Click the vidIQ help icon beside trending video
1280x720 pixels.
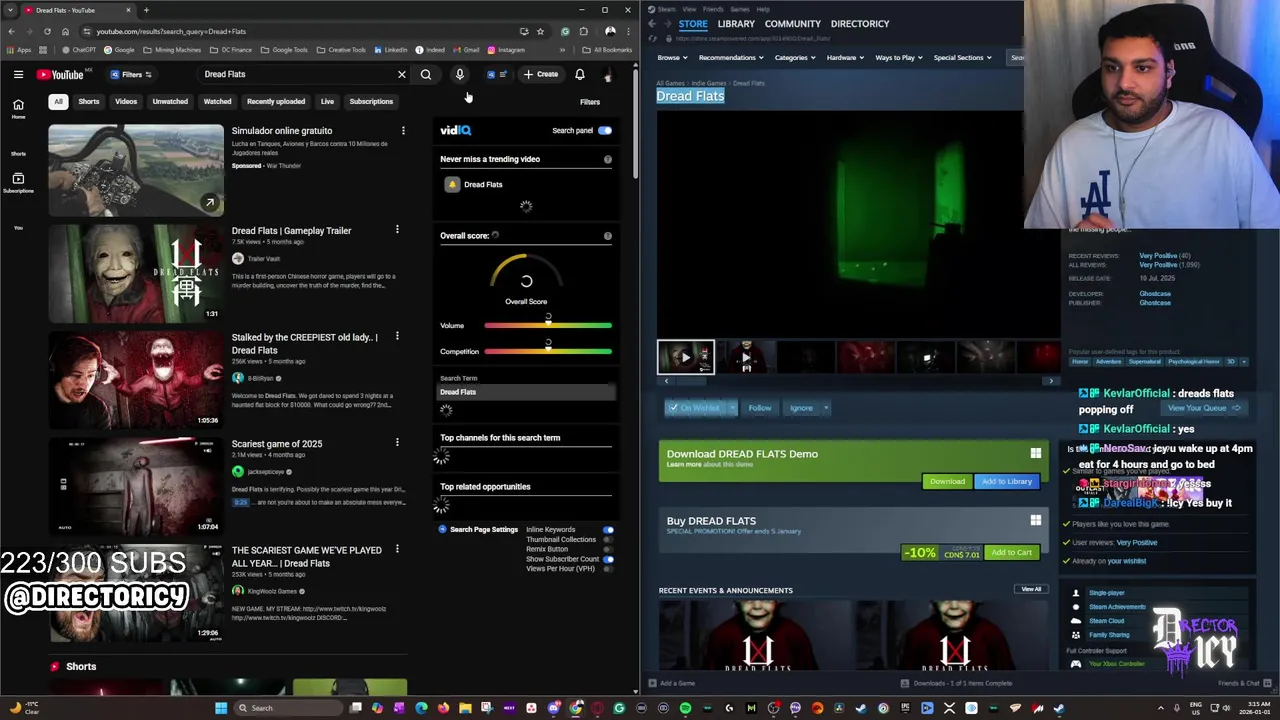607,159
